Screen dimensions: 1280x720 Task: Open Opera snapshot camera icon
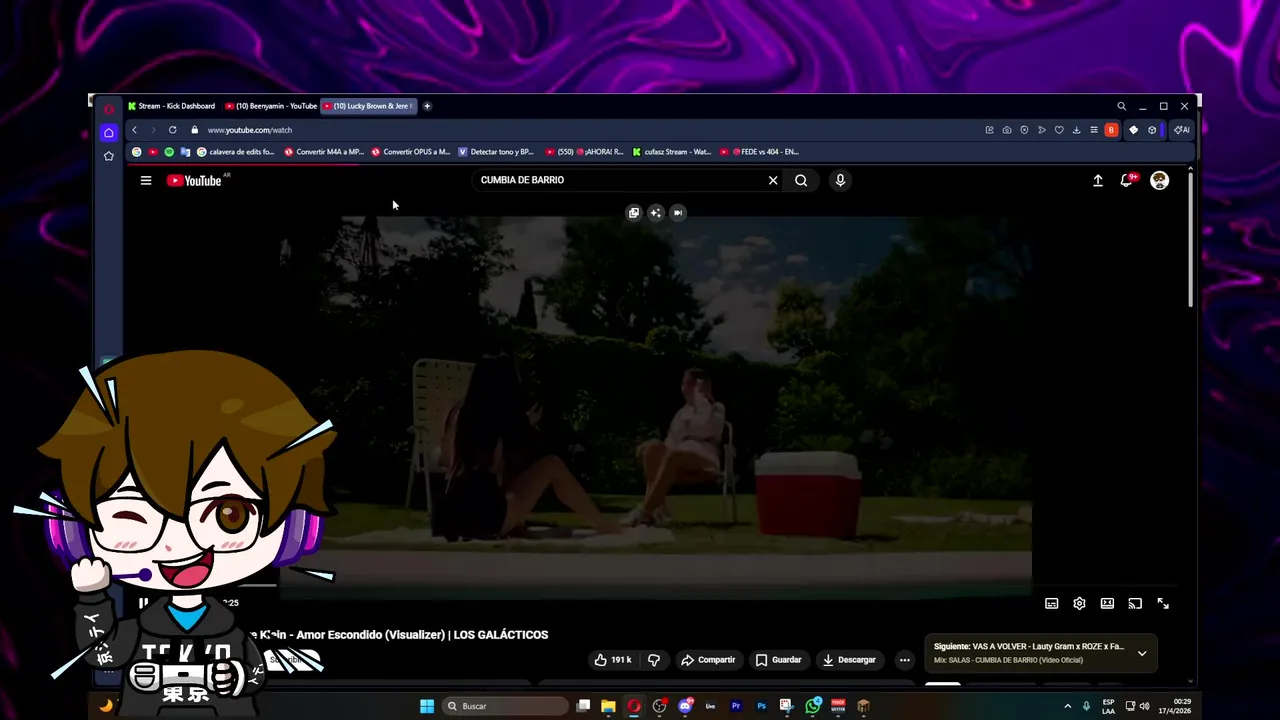[1007, 130]
